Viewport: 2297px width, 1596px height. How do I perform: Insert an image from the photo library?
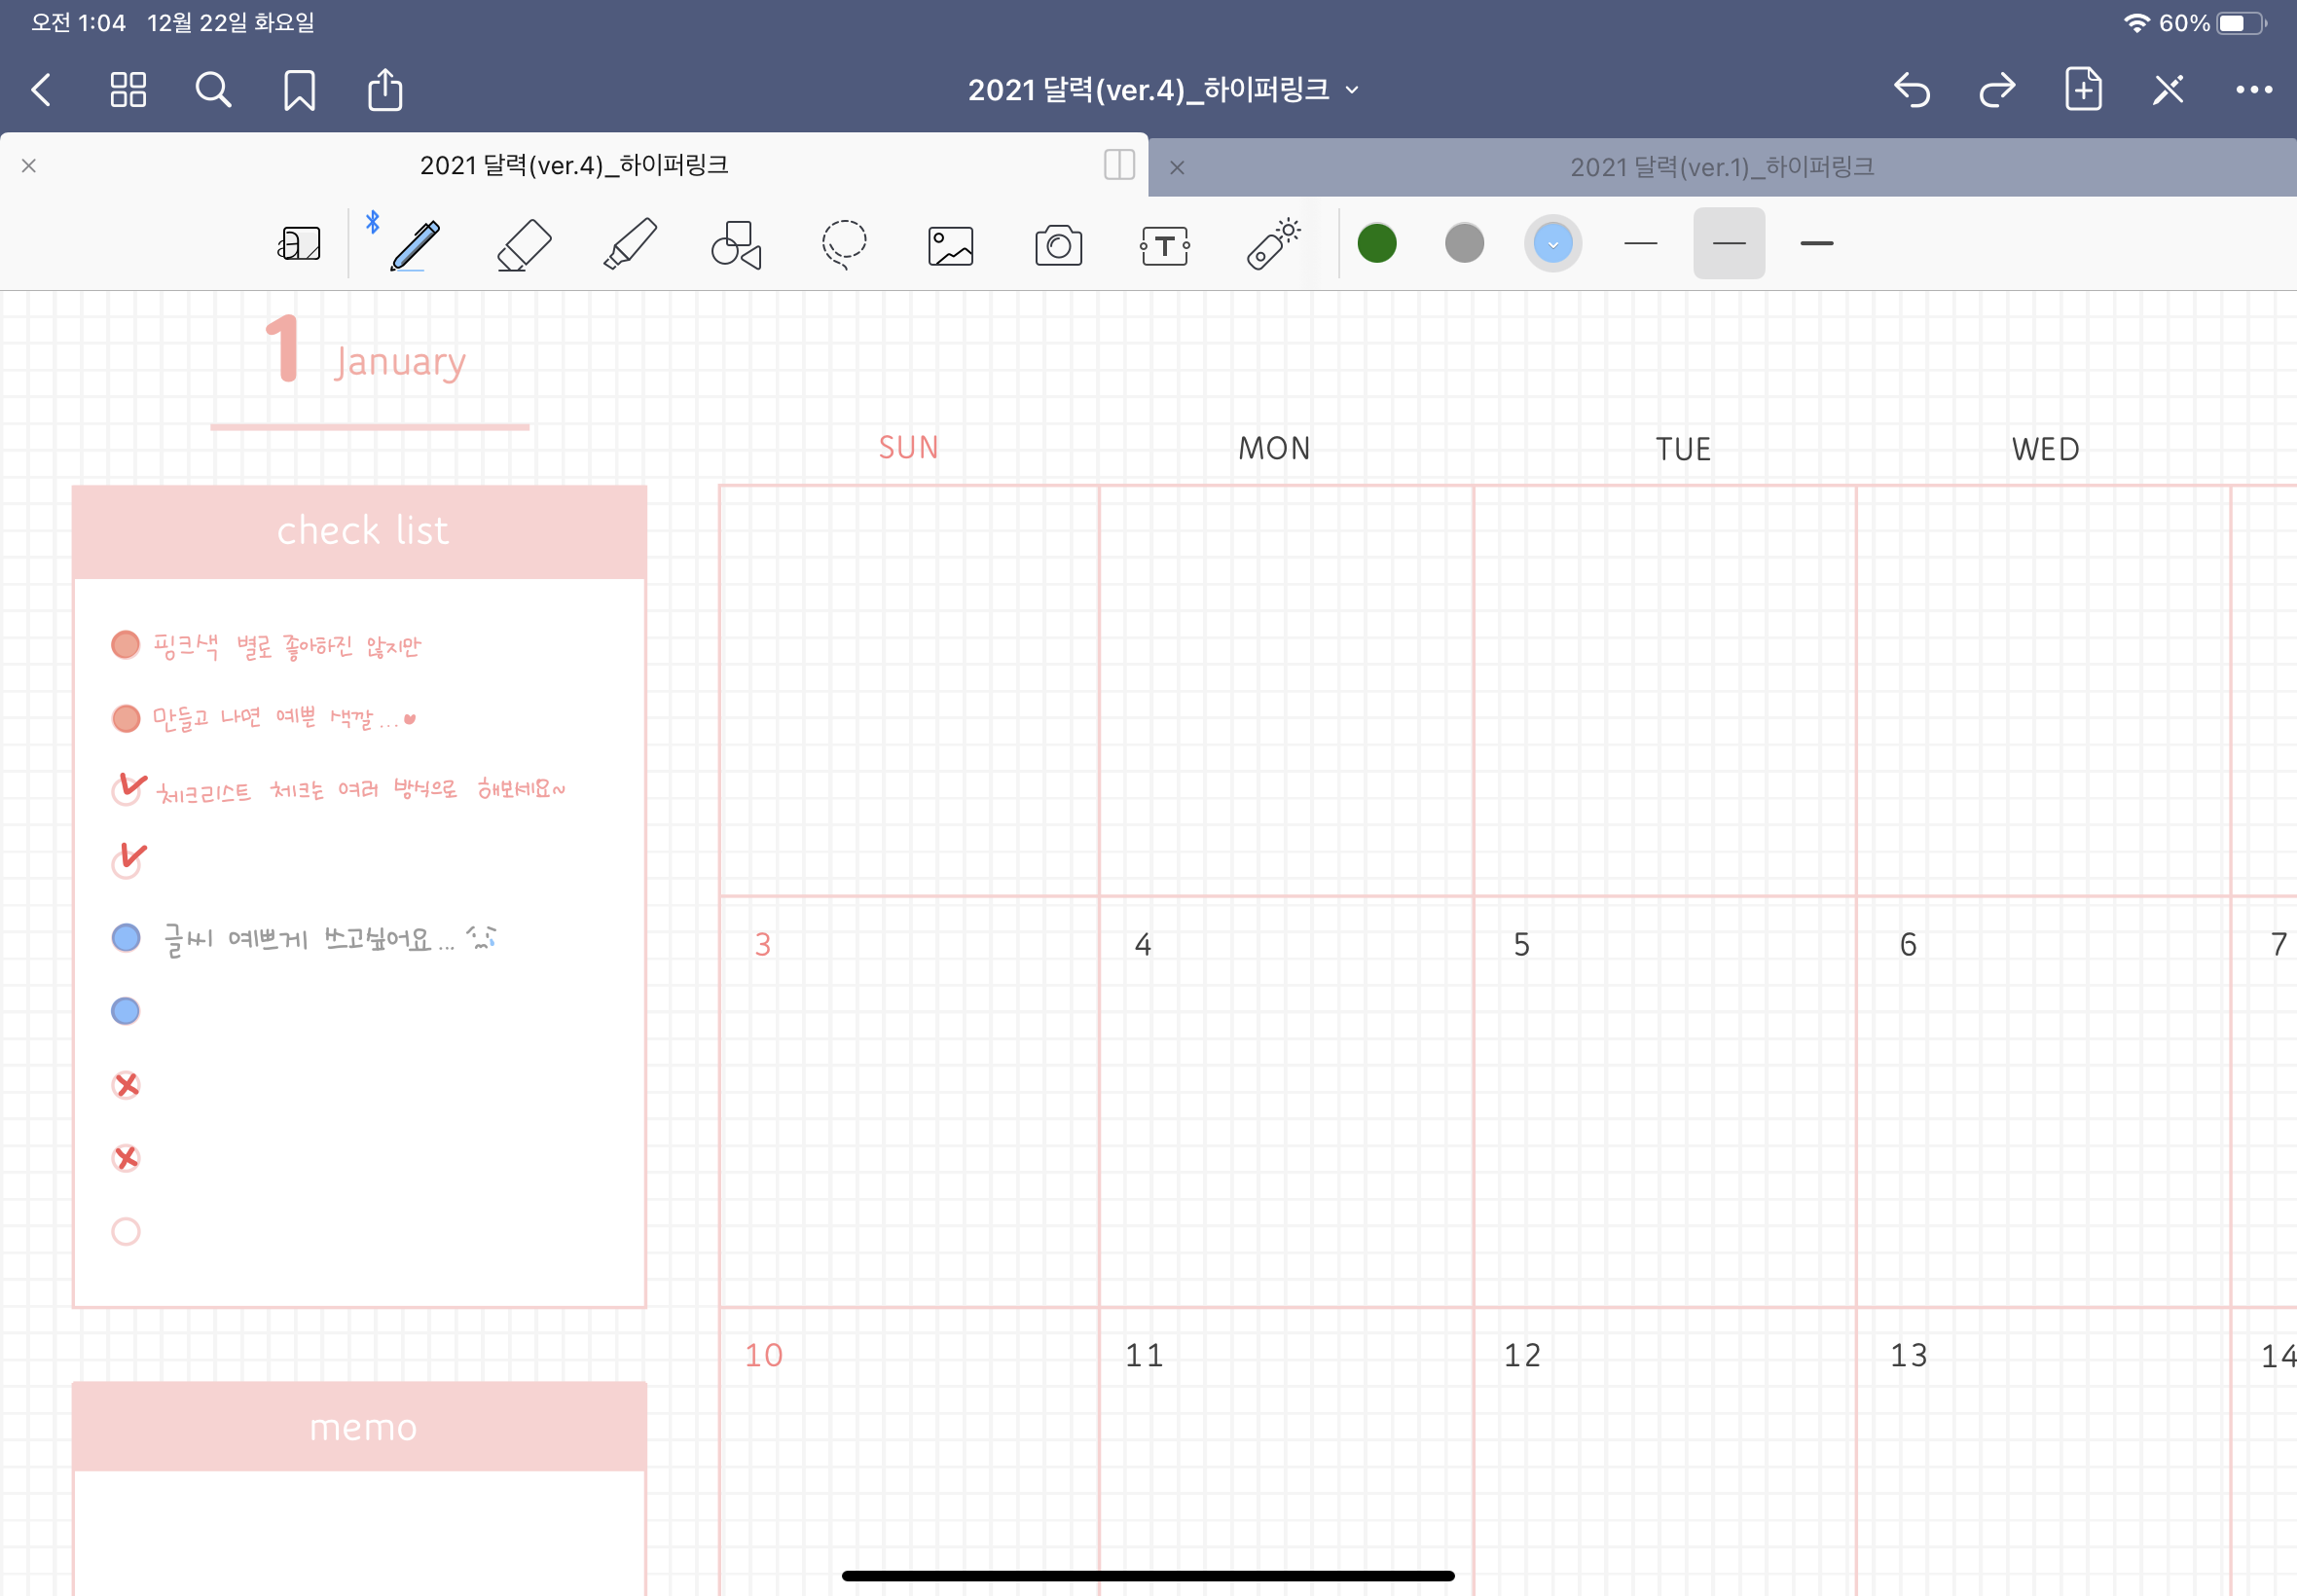[951, 246]
